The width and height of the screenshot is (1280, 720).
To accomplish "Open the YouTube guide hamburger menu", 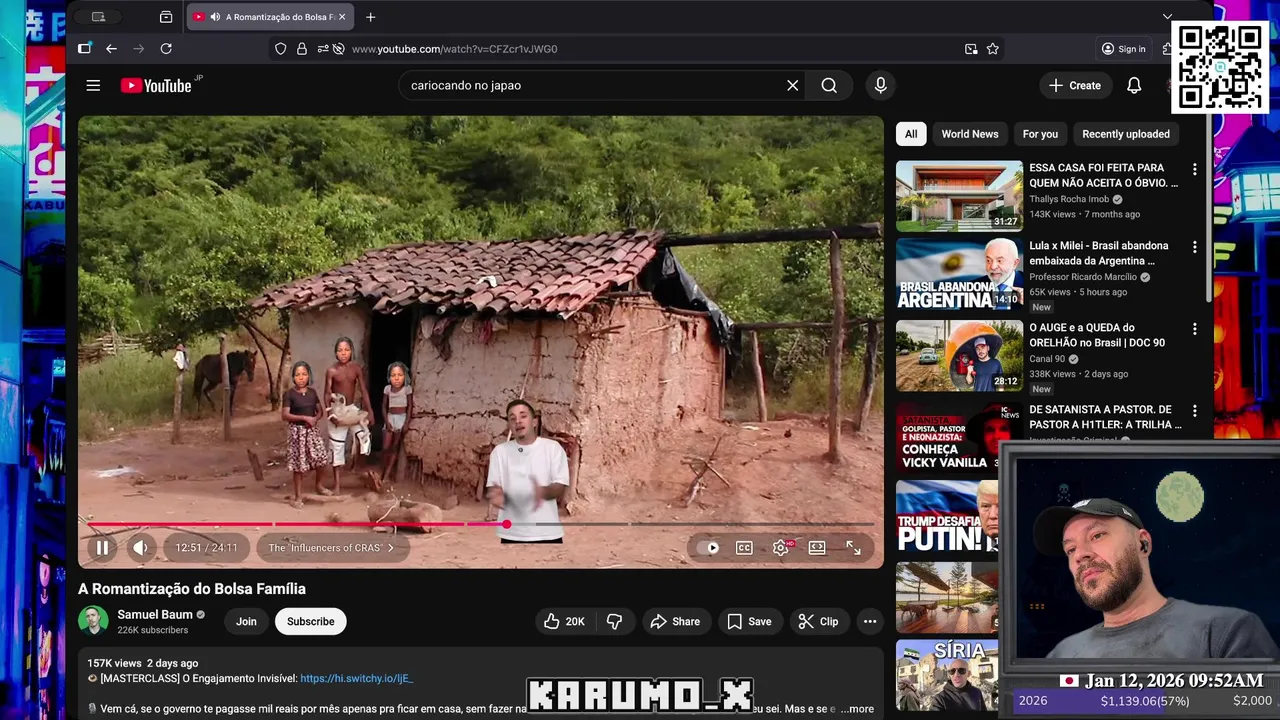I will tap(93, 85).
